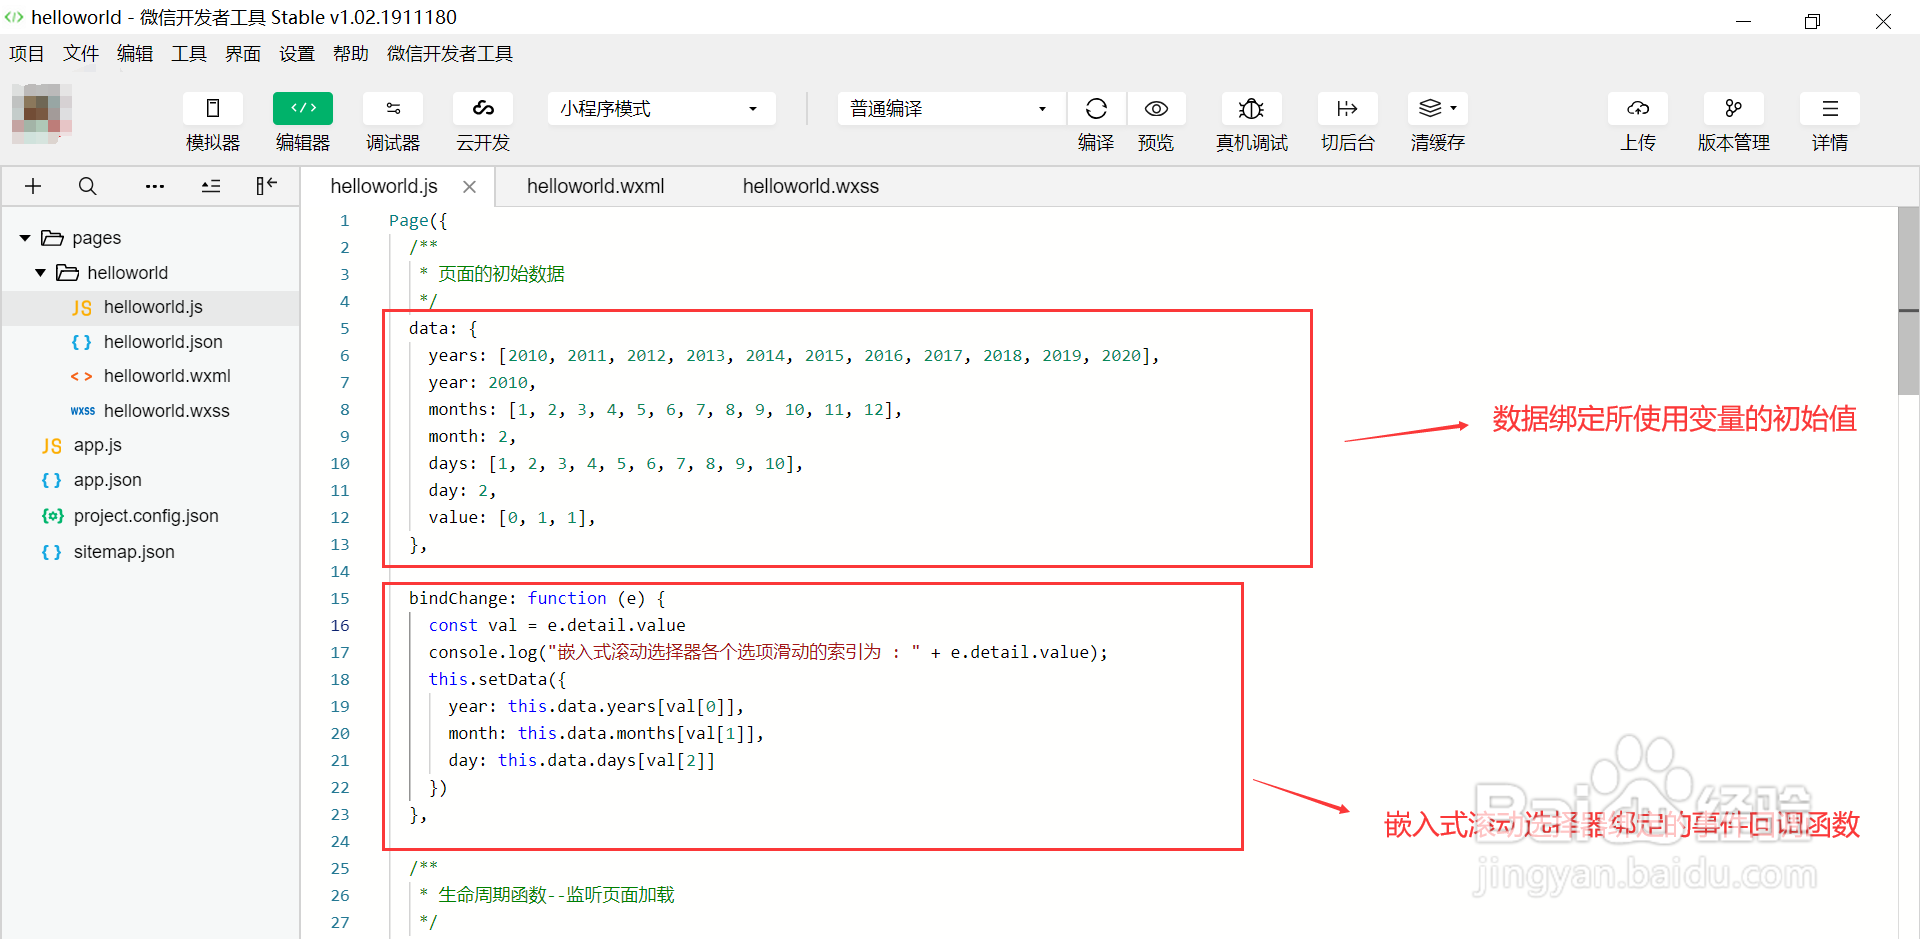Open helloworld.wxss in the file tree

coord(151,411)
